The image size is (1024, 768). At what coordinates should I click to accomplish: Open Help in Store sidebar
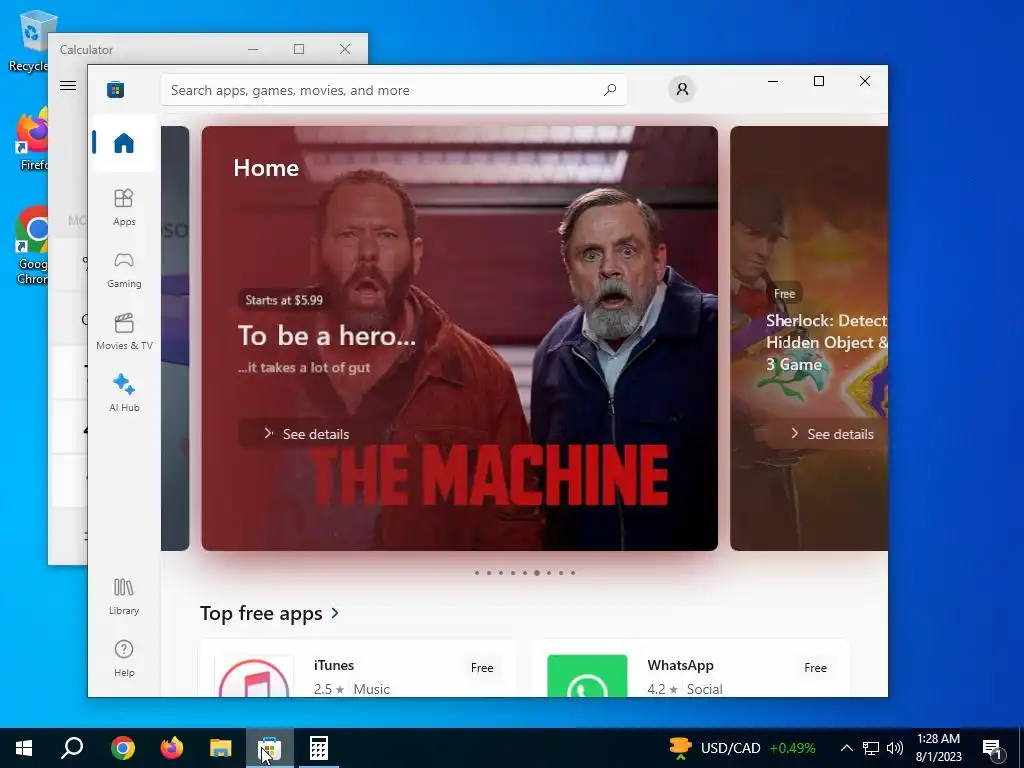coord(123,658)
